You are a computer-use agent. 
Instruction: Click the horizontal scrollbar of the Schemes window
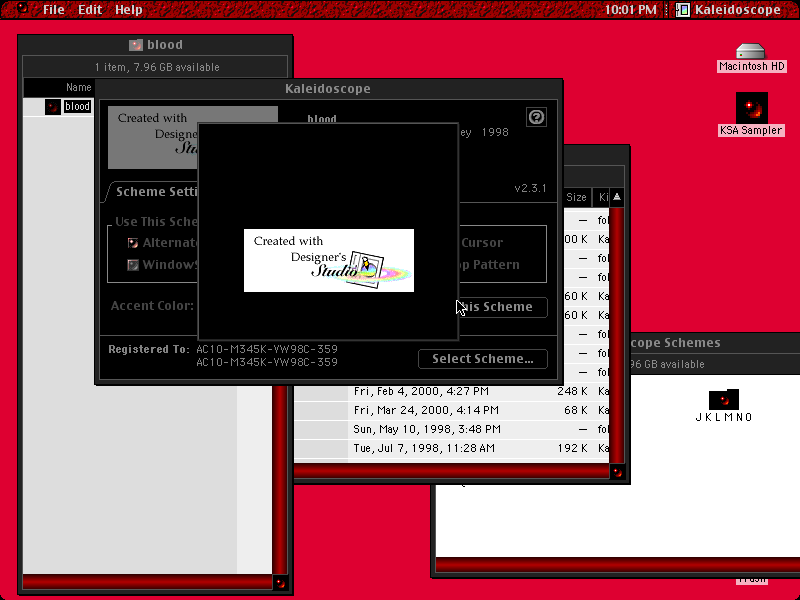click(x=617, y=565)
